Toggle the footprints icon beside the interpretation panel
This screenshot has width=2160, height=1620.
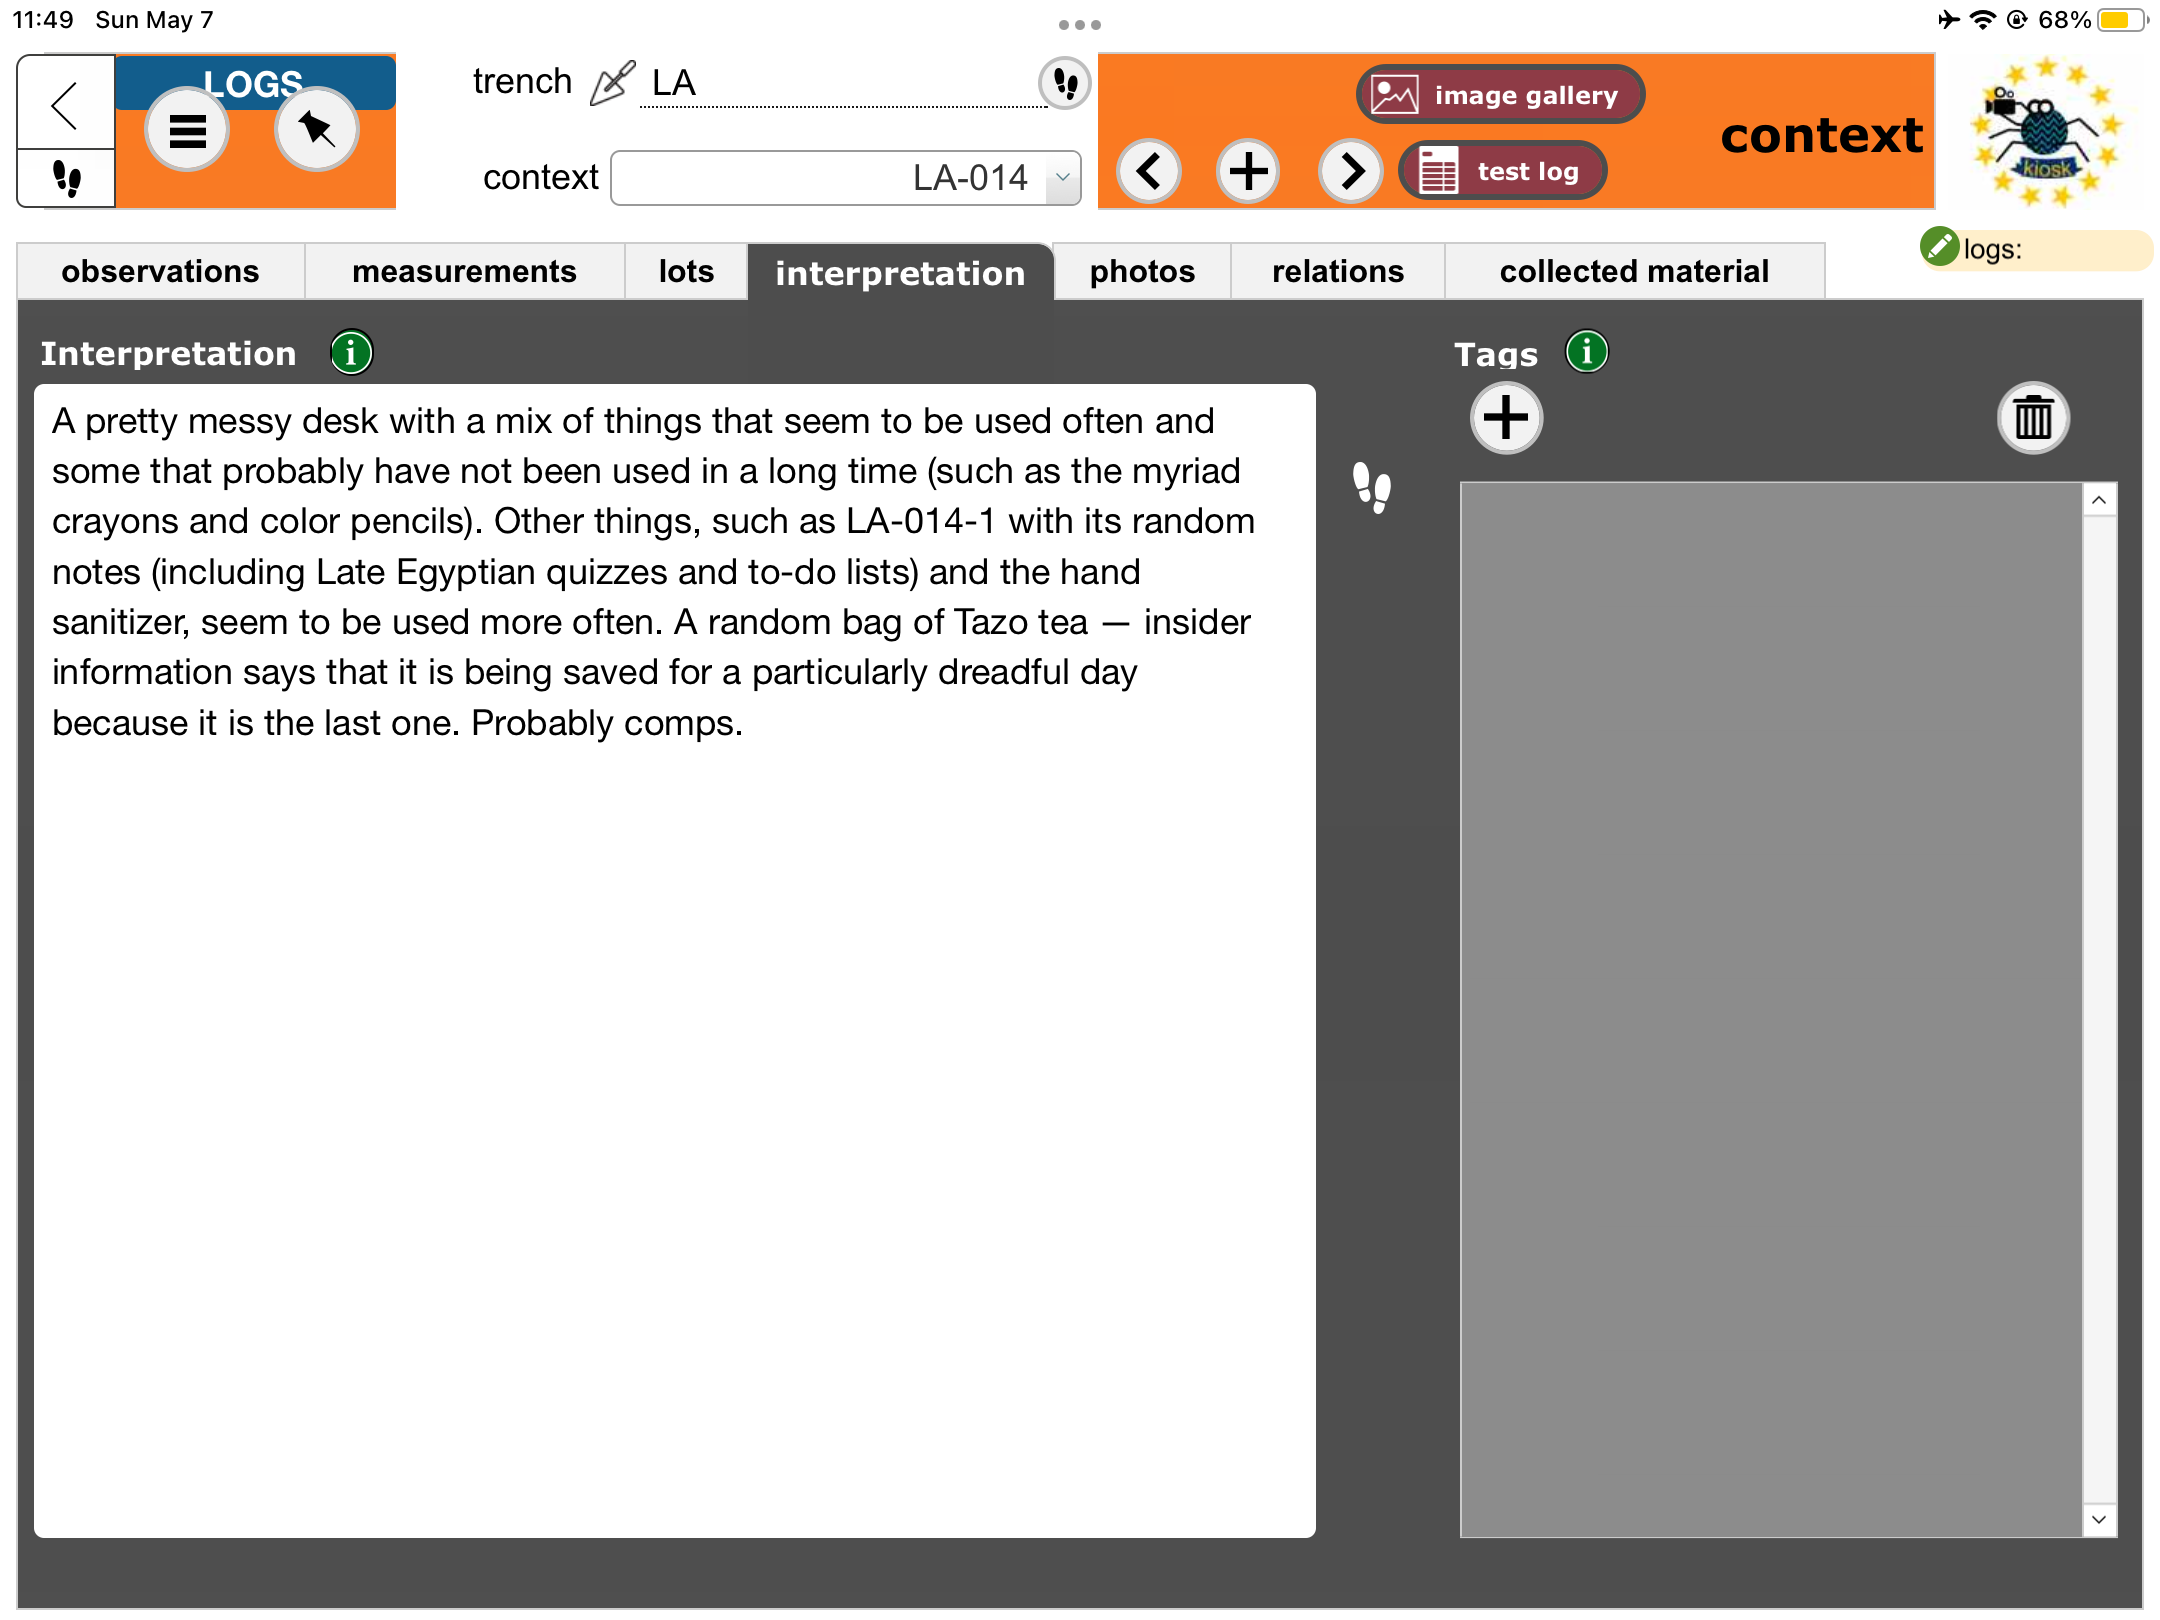click(1373, 489)
